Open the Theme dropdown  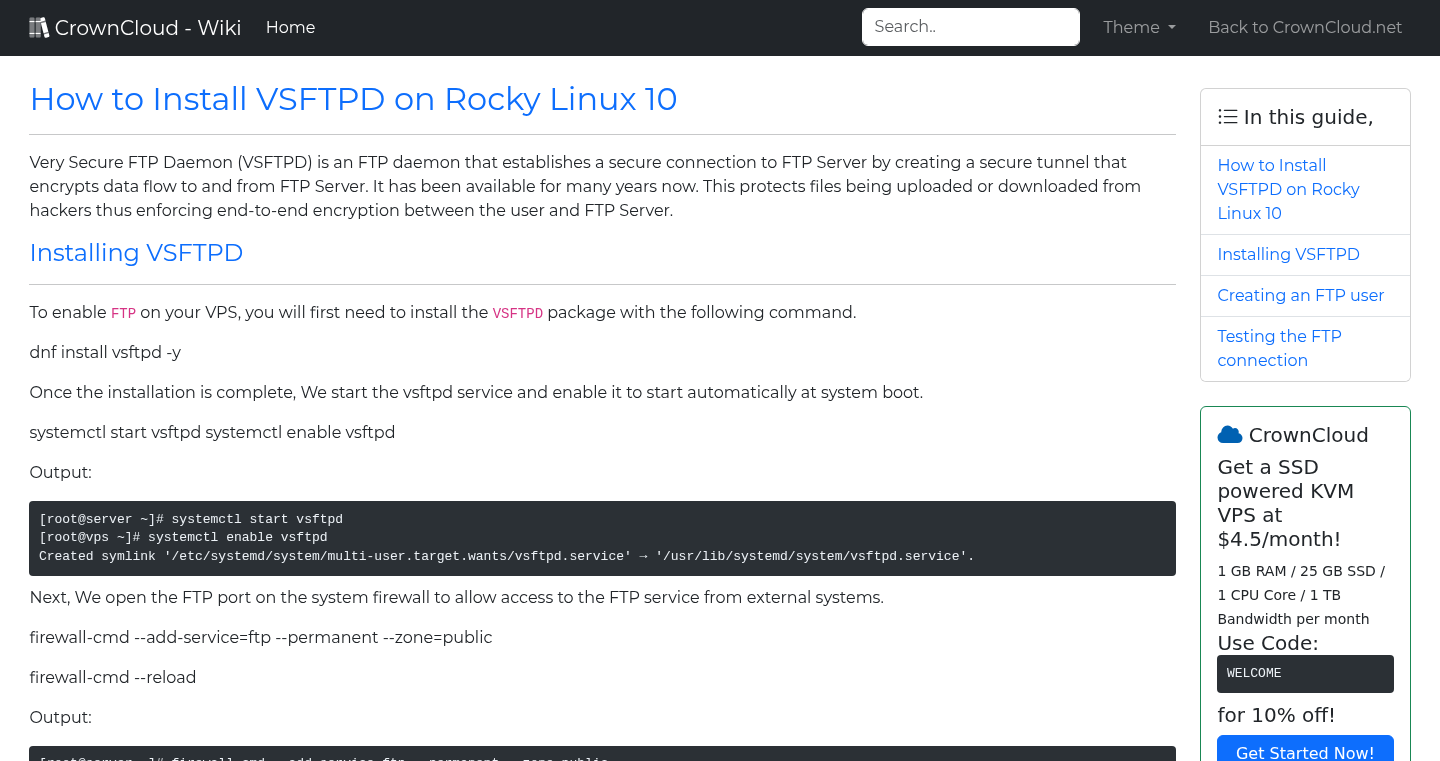(1138, 27)
